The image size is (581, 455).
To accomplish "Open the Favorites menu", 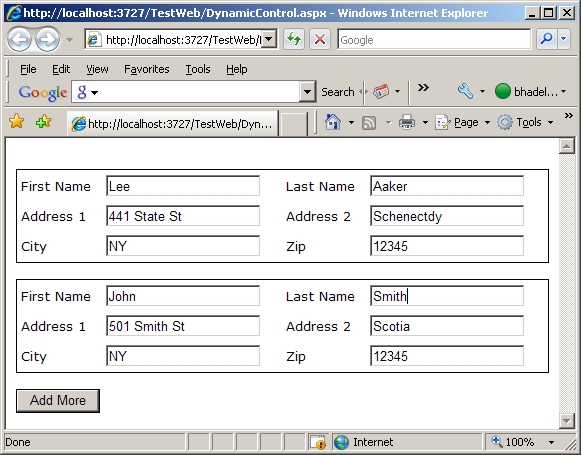I will 146,69.
